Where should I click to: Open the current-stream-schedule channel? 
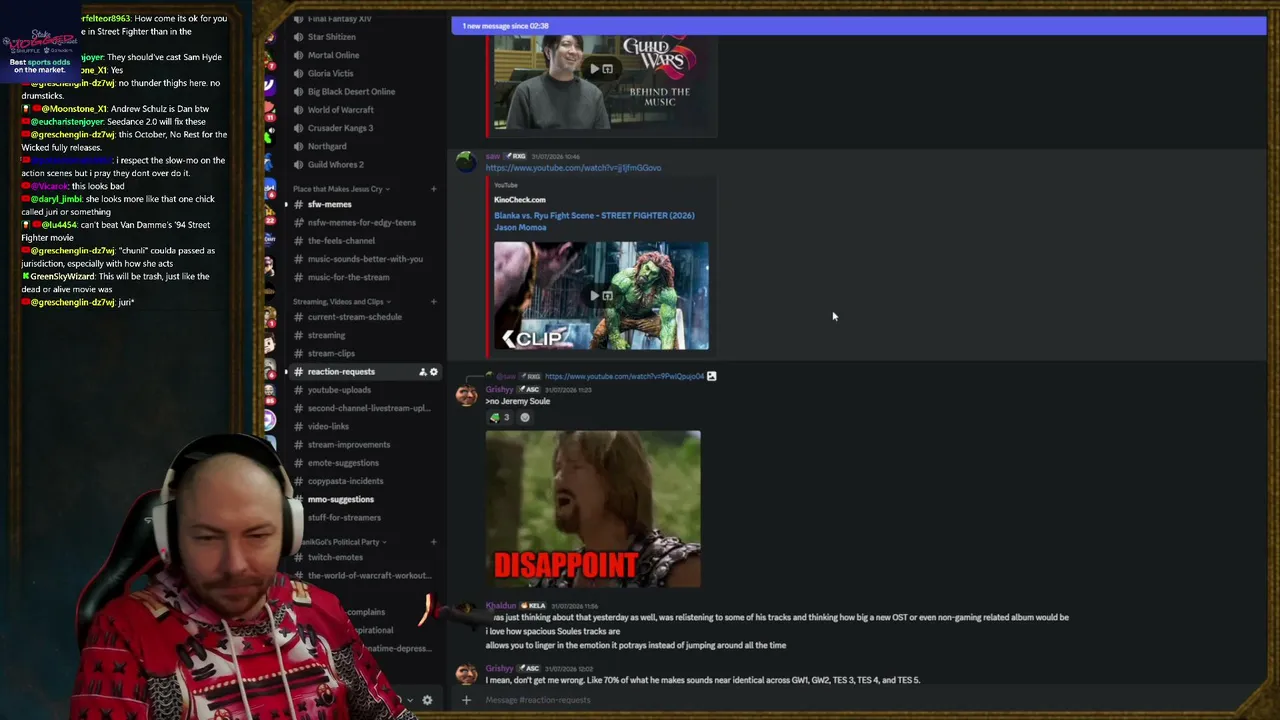click(x=355, y=317)
